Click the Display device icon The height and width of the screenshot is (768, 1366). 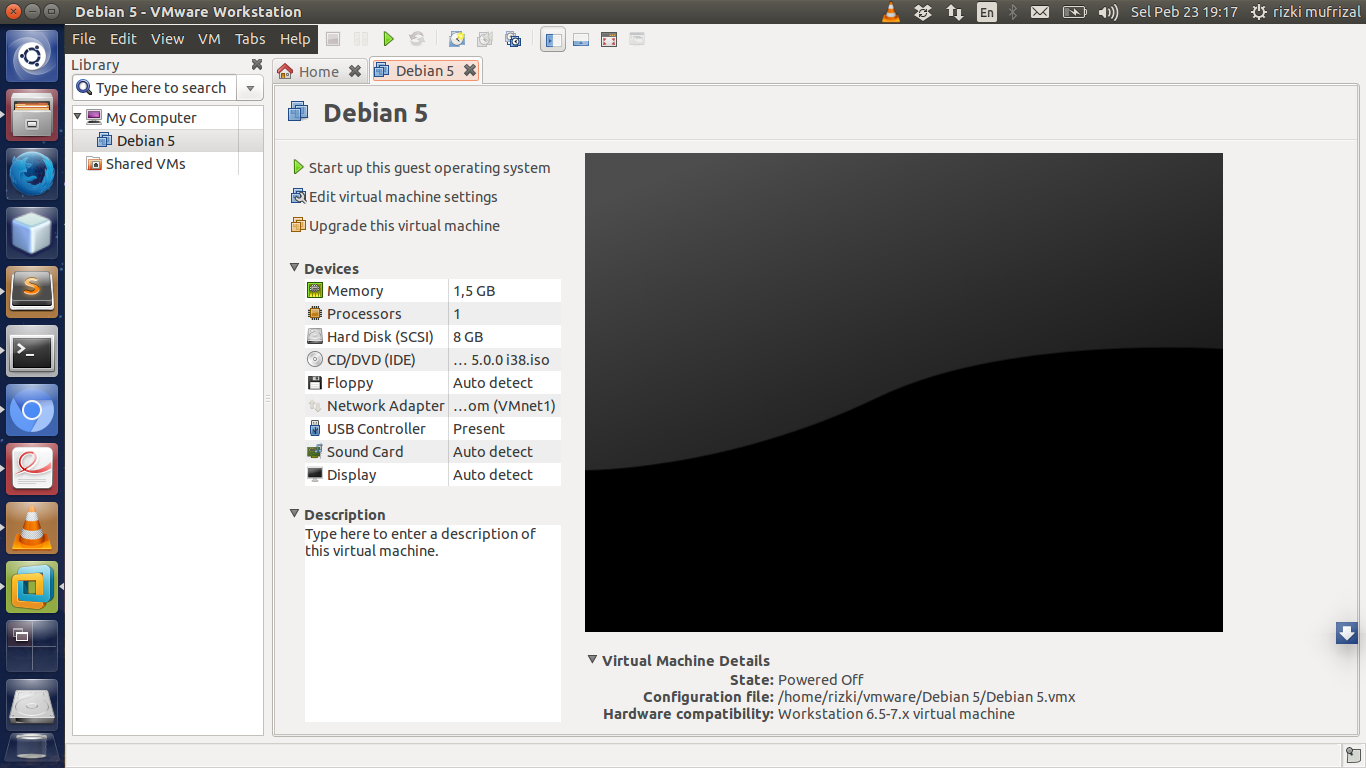[x=315, y=475]
